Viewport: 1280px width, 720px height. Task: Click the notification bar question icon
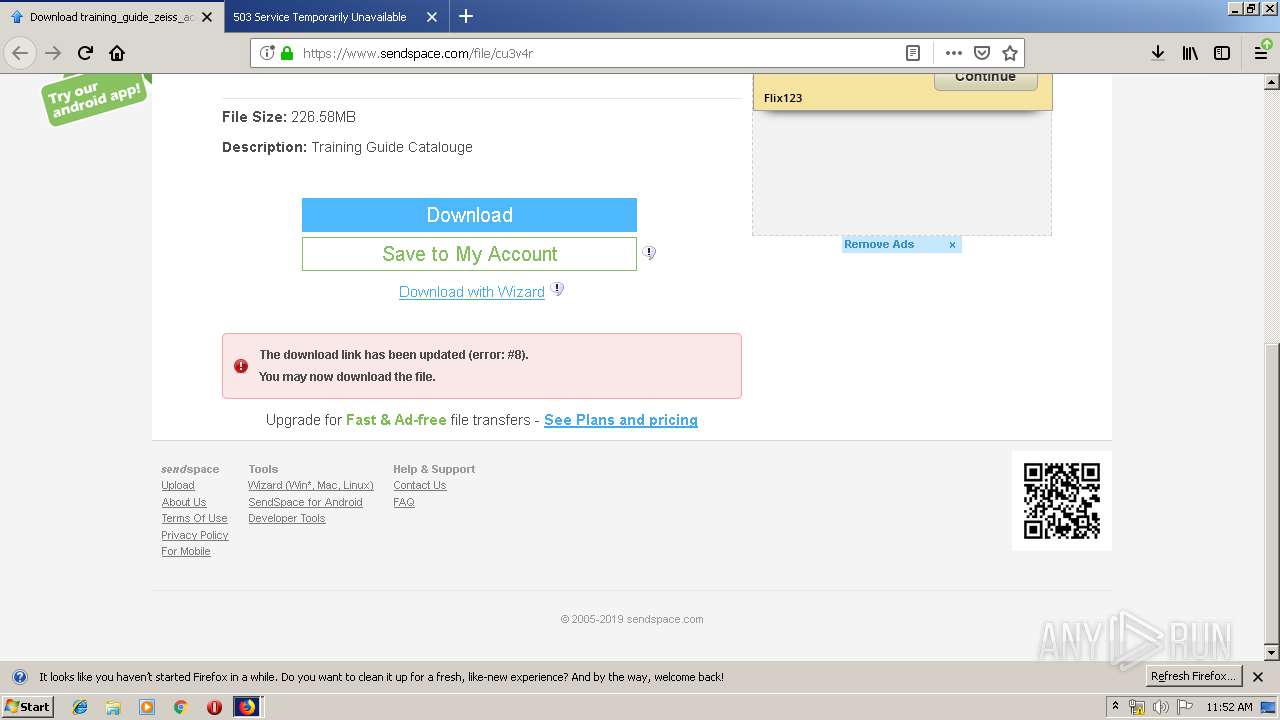pyautogui.click(x=19, y=677)
